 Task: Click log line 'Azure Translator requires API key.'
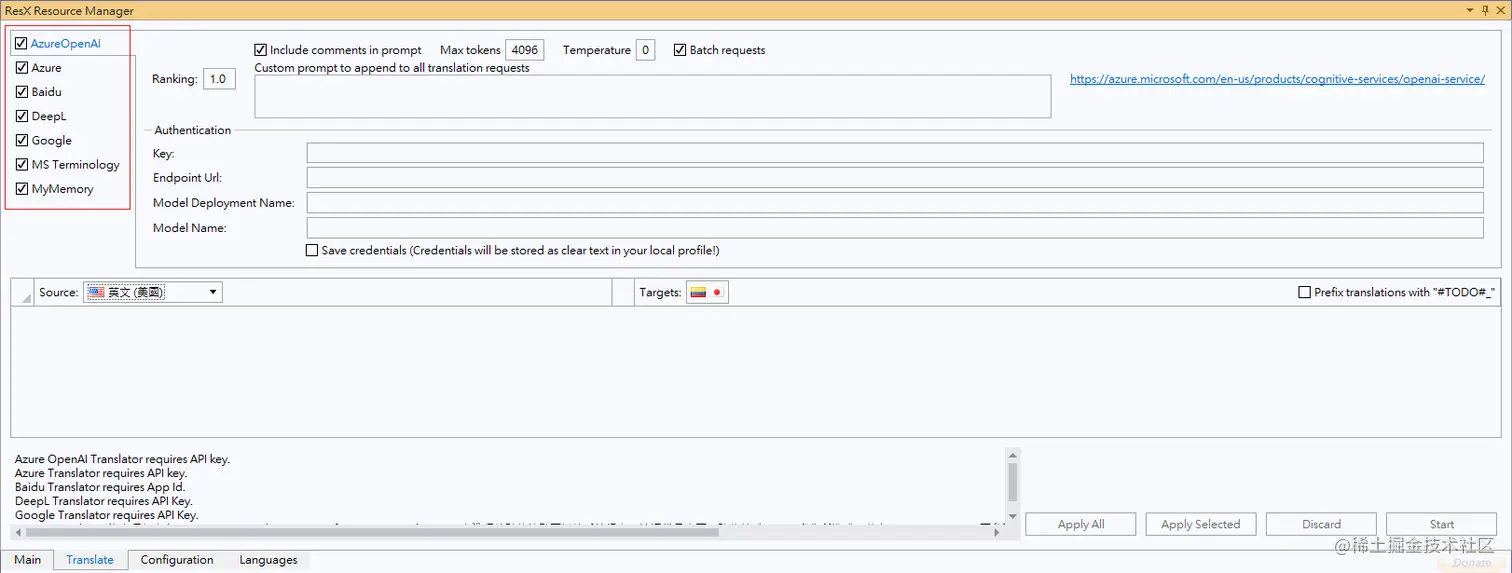point(101,473)
